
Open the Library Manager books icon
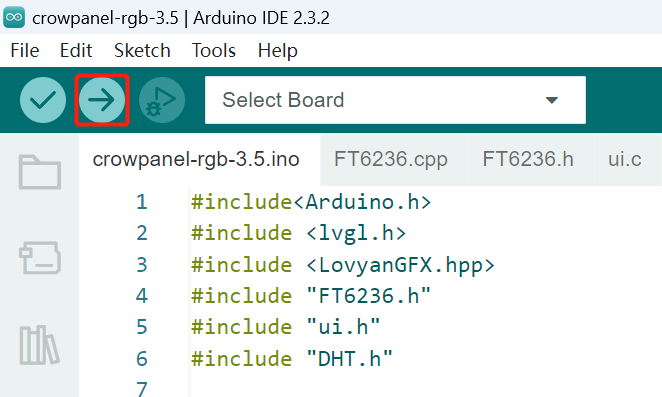click(39, 345)
